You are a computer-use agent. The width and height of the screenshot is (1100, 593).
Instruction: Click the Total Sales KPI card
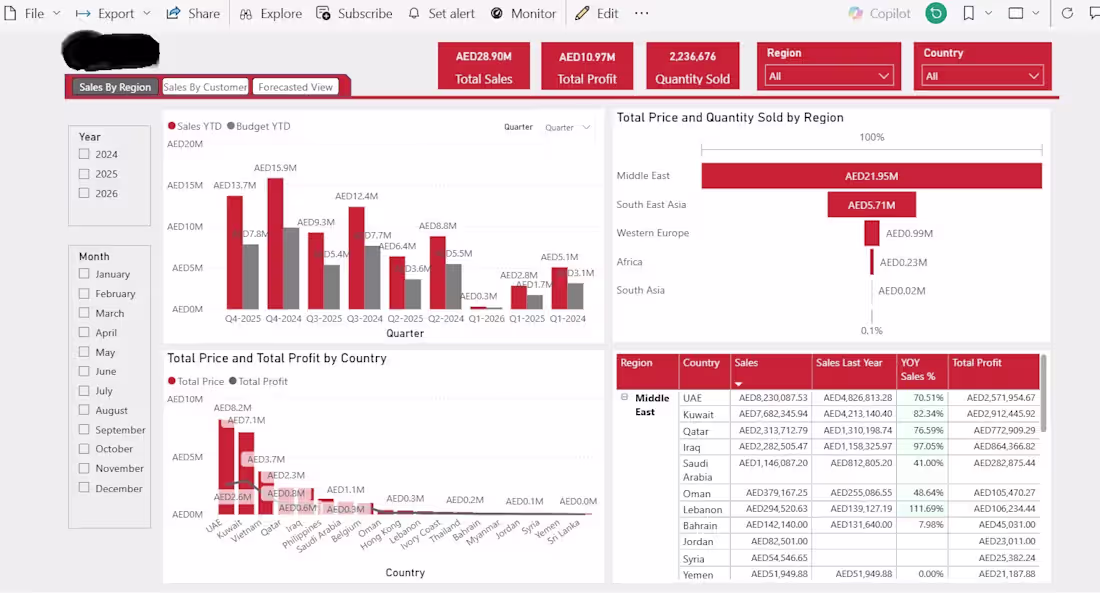point(483,66)
